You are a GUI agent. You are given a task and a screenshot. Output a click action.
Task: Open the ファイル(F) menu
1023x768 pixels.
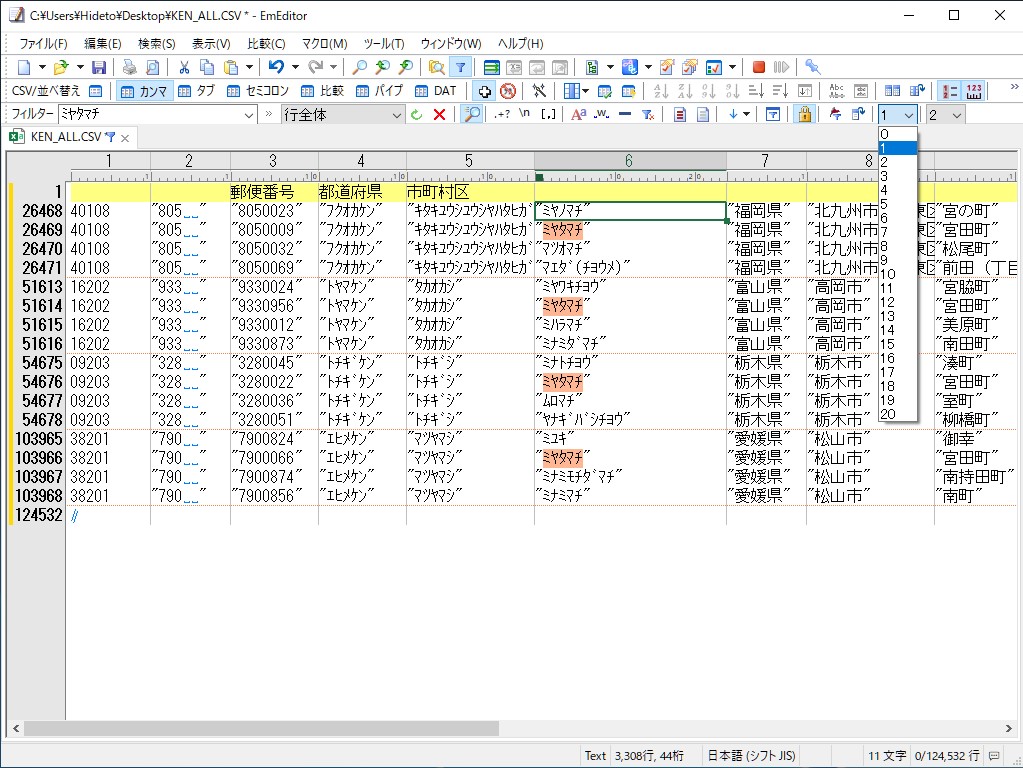point(43,44)
